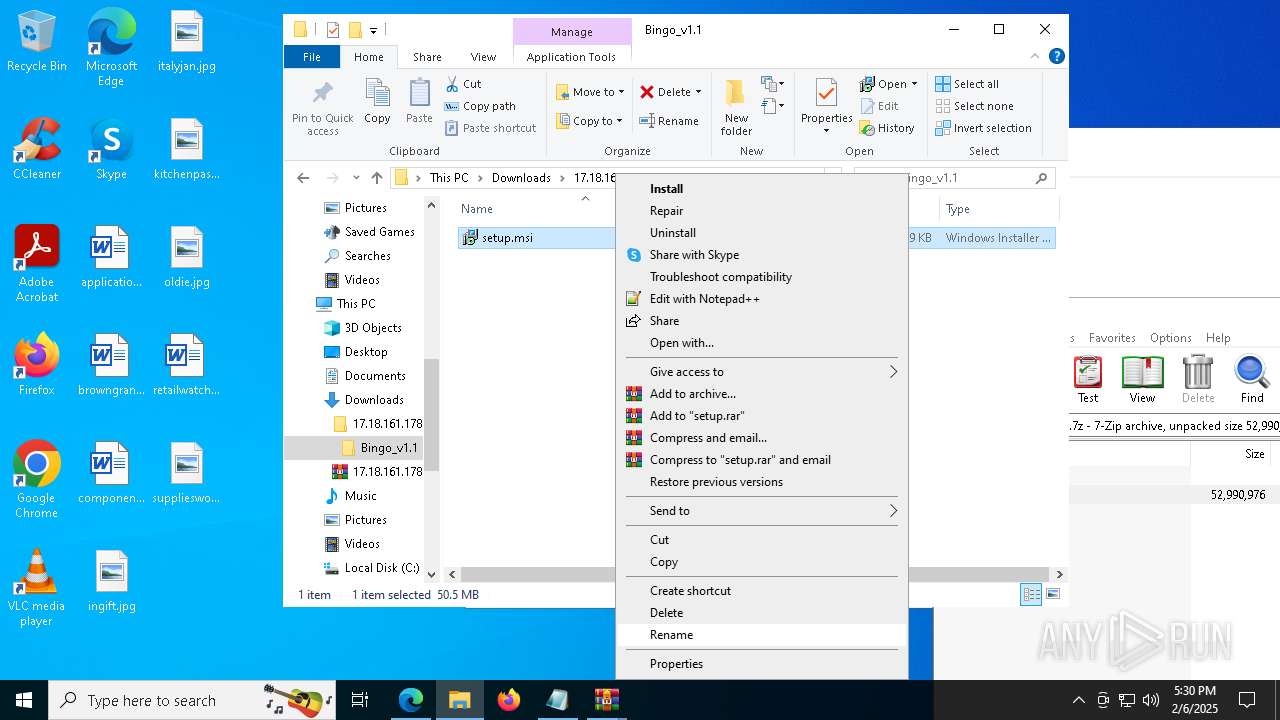Screen dimensions: 1280x720
Task: Click the Test button in 7-Zip window
Action: pyautogui.click(x=1088, y=380)
